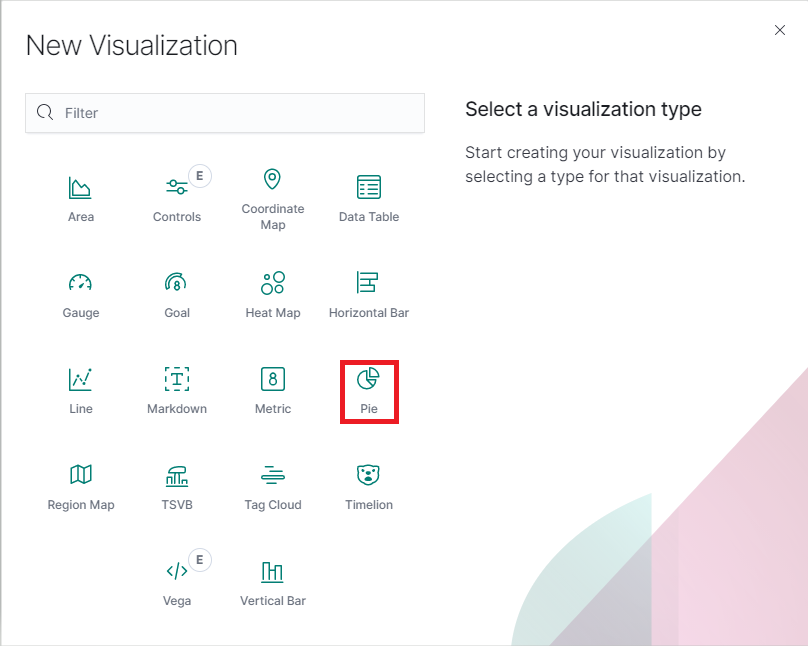808x646 pixels.
Task: Choose the Gauge visualization
Action: [81, 284]
